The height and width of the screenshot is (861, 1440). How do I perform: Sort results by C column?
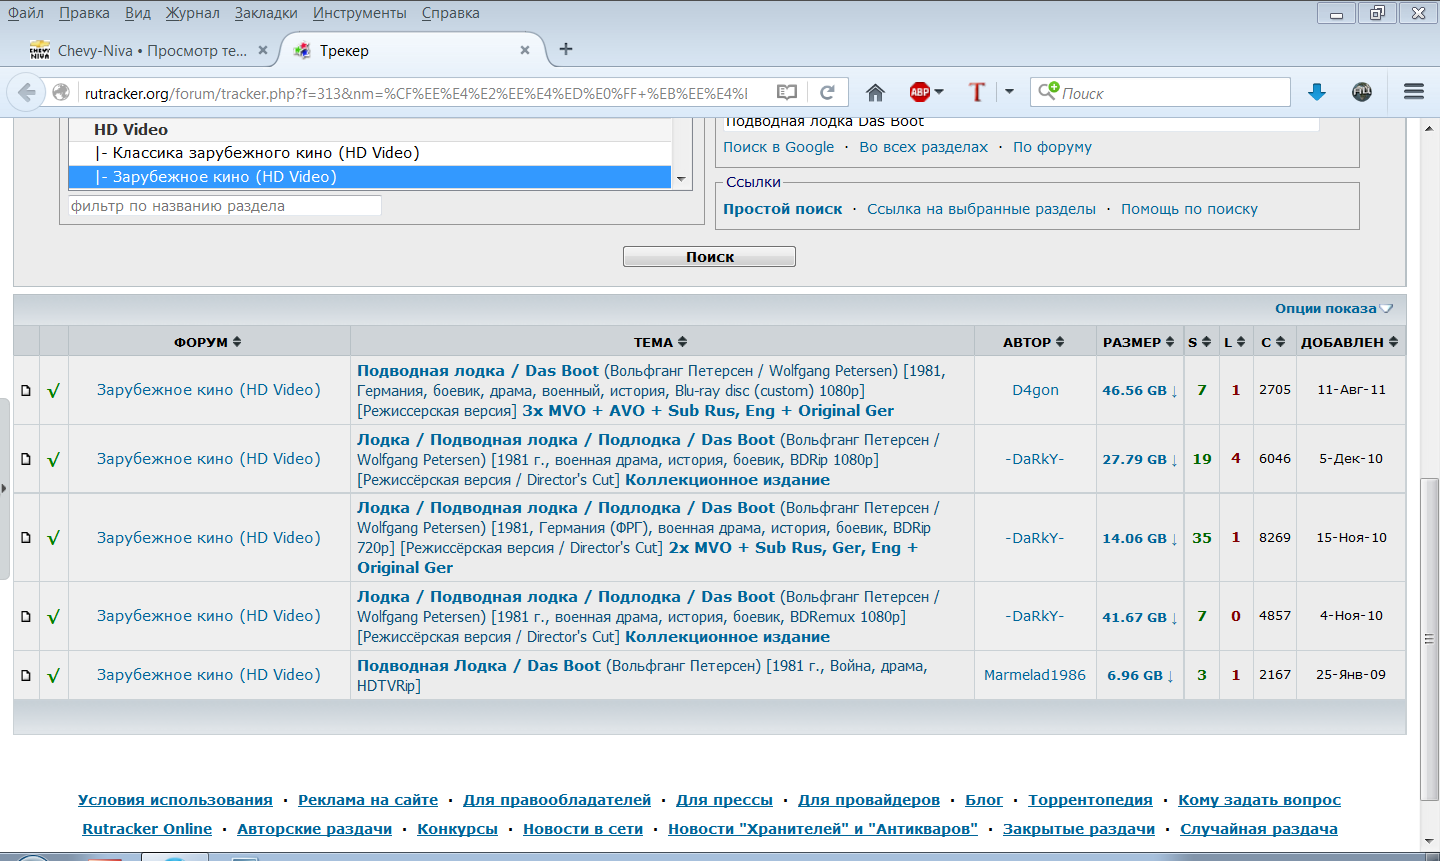tap(1273, 342)
